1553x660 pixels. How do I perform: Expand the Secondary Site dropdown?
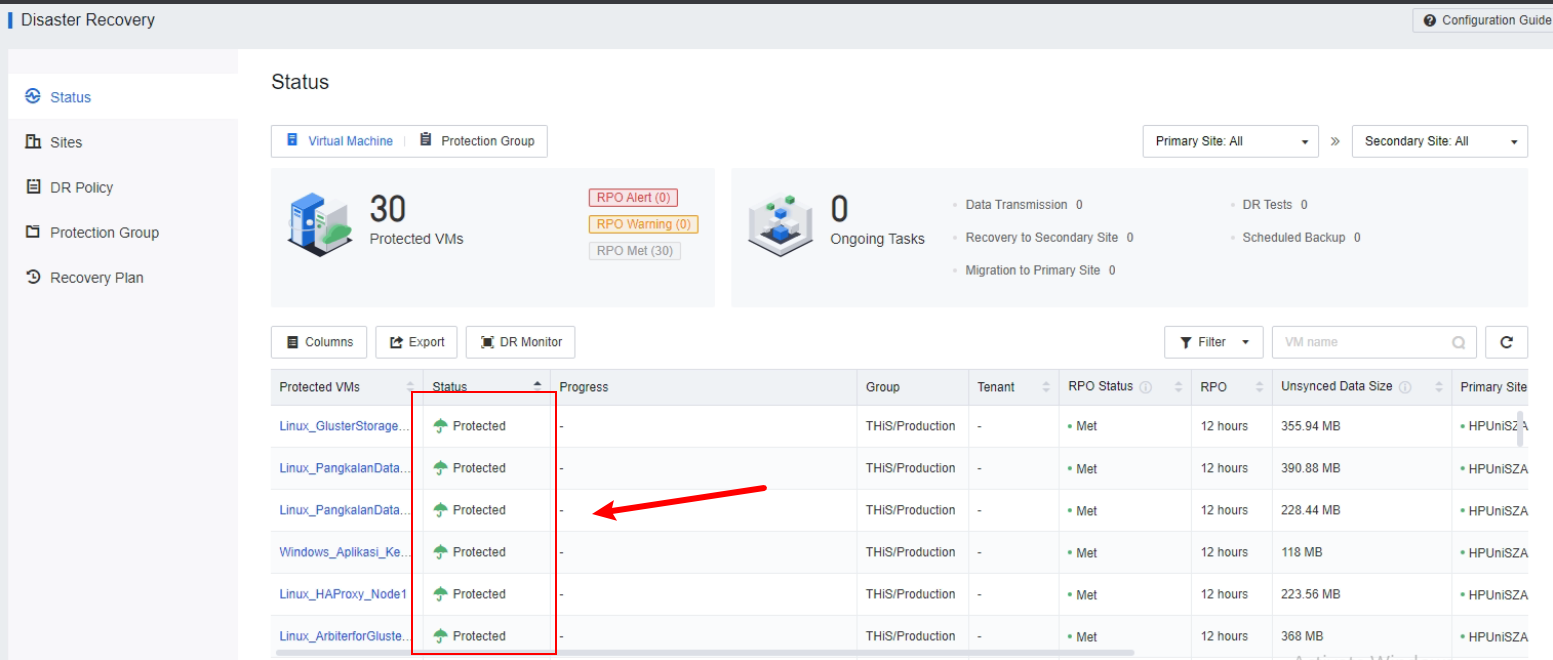[1439, 141]
